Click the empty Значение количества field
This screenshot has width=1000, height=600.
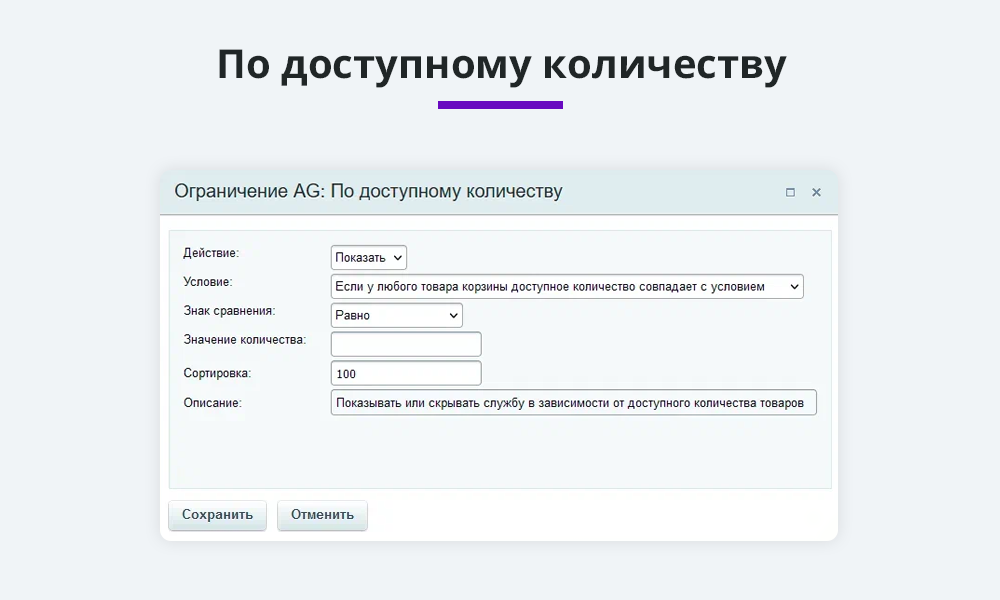click(x=405, y=343)
